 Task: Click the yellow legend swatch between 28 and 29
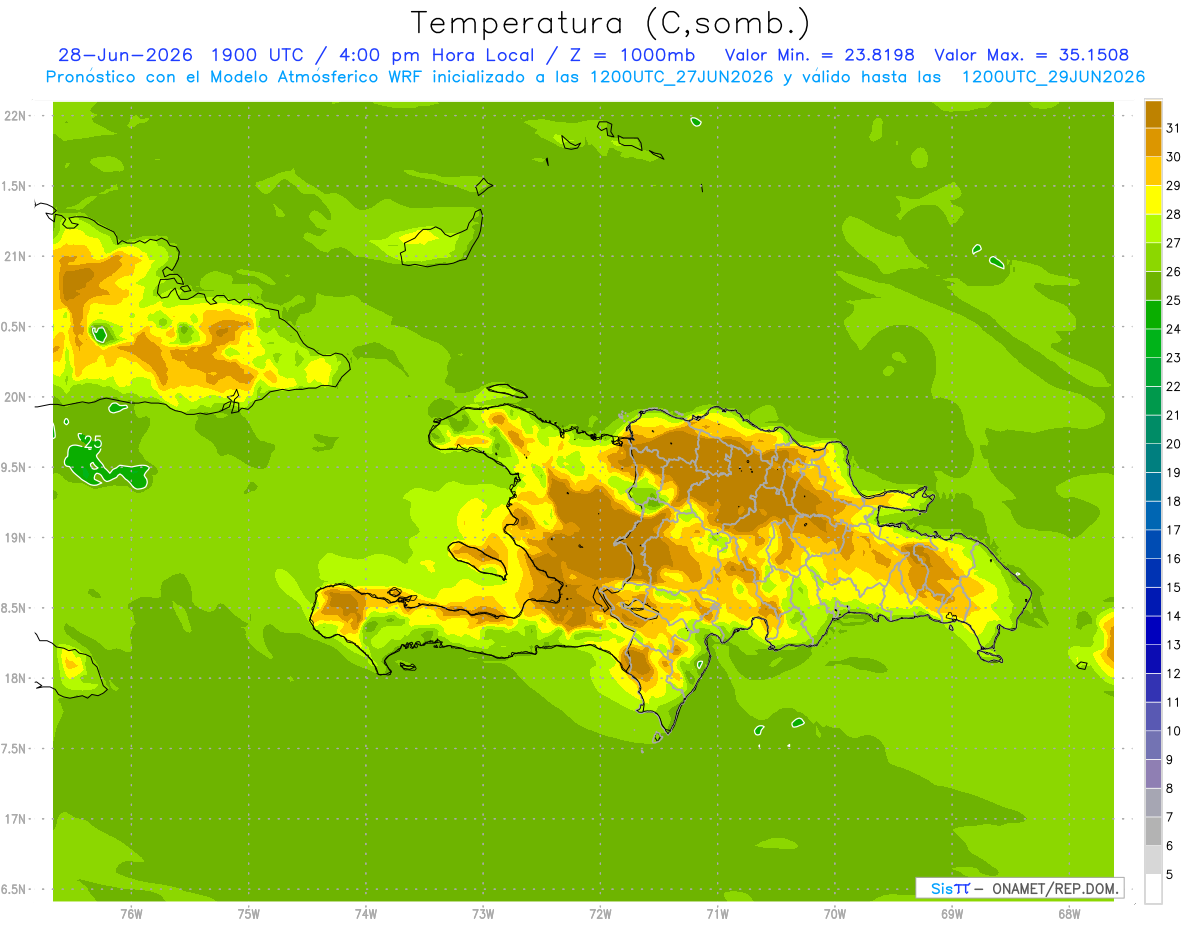pos(1153,200)
